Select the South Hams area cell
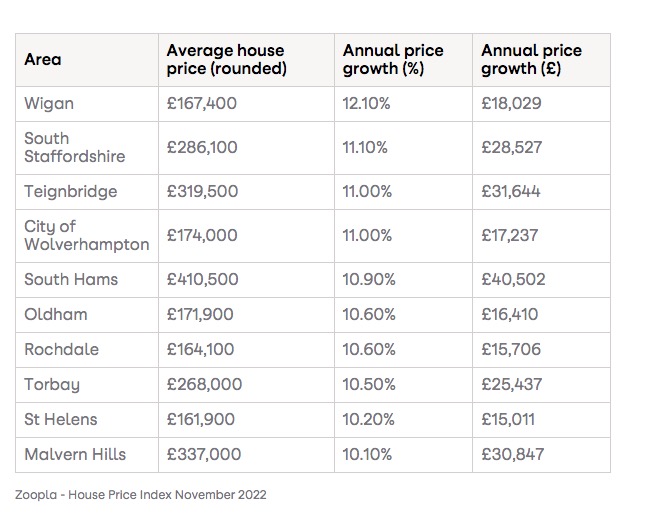This screenshot has height=520, width=660. [x=71, y=280]
